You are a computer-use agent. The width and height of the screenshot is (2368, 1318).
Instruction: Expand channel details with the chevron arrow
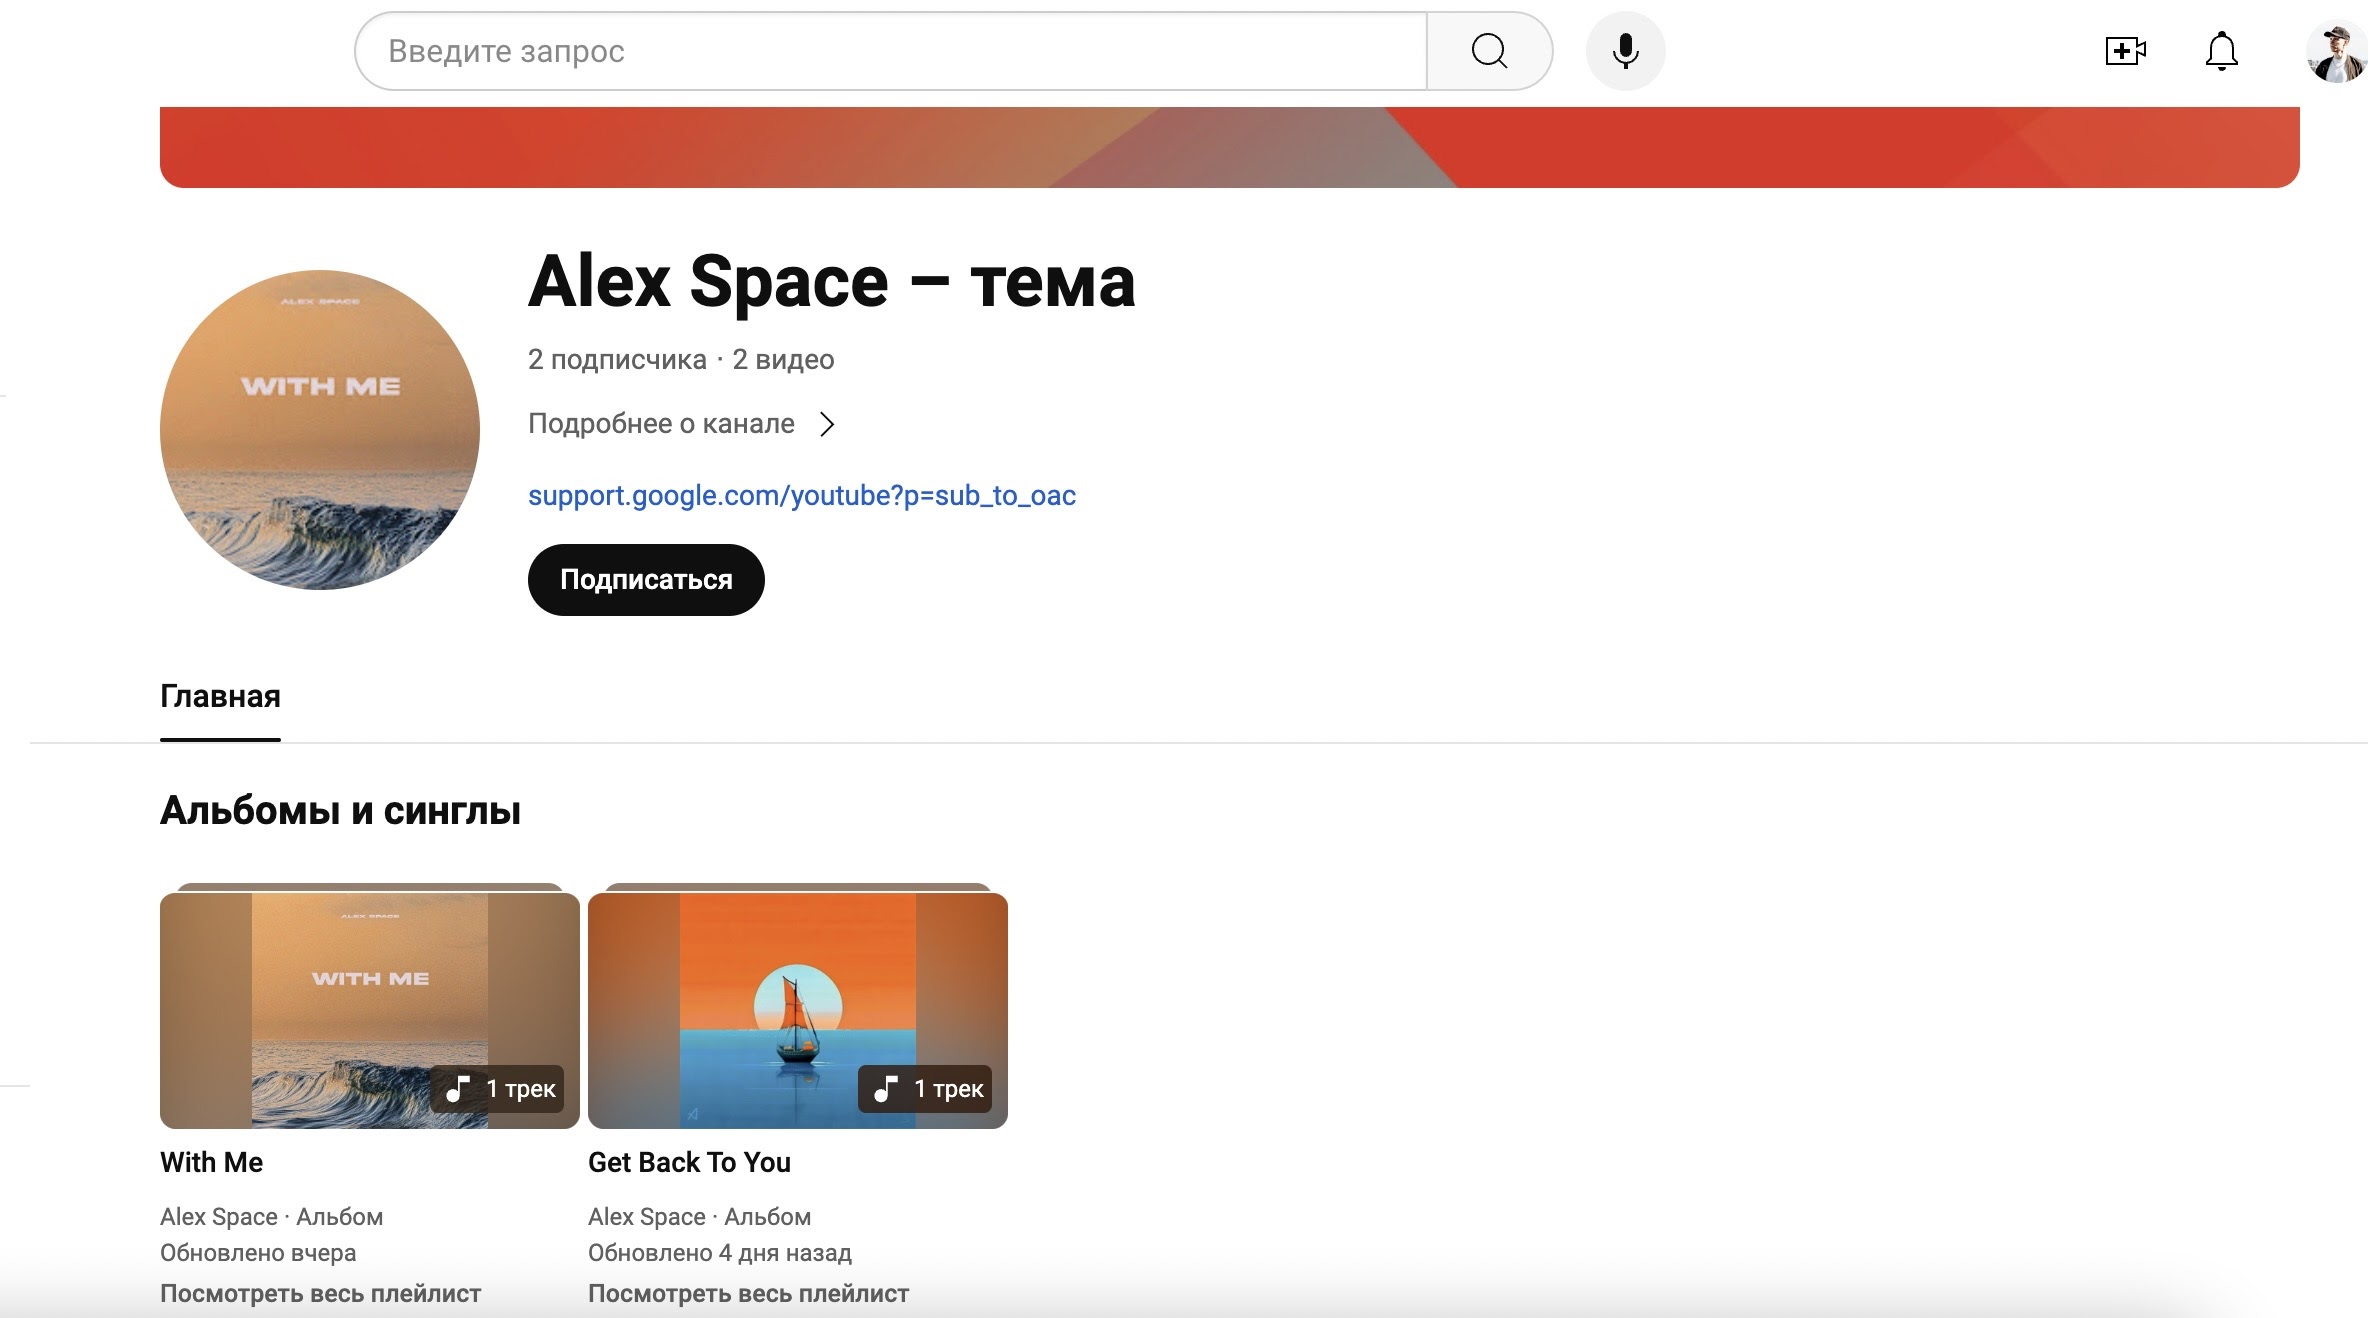pyautogui.click(x=827, y=425)
